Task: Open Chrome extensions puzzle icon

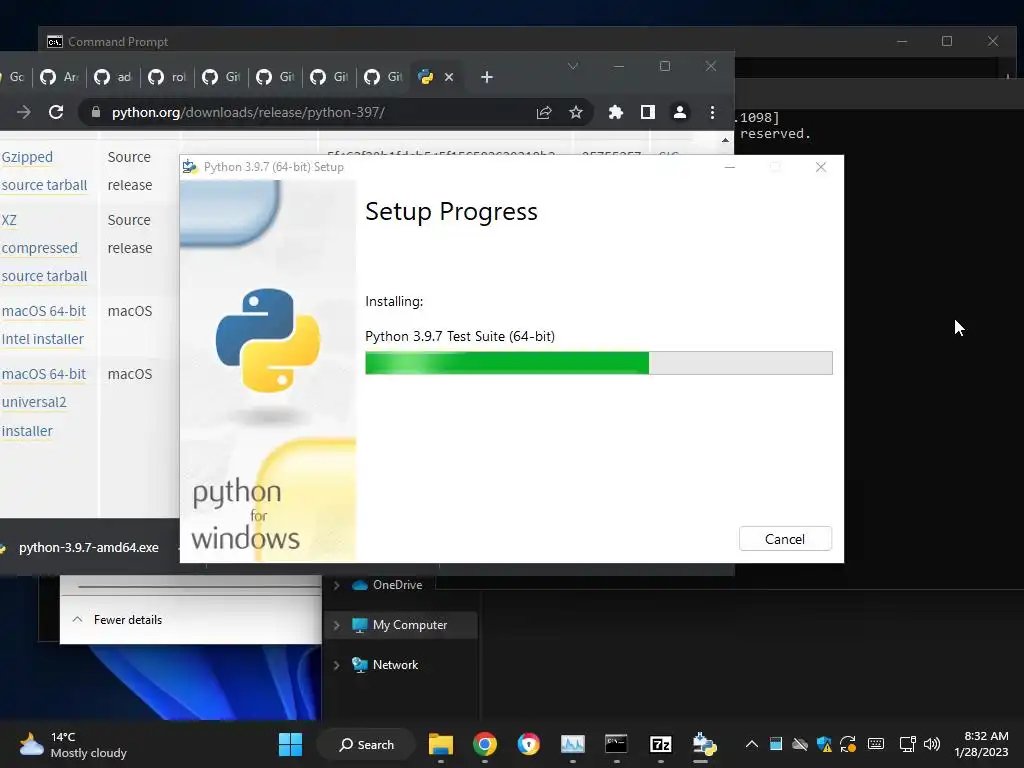Action: click(x=615, y=112)
